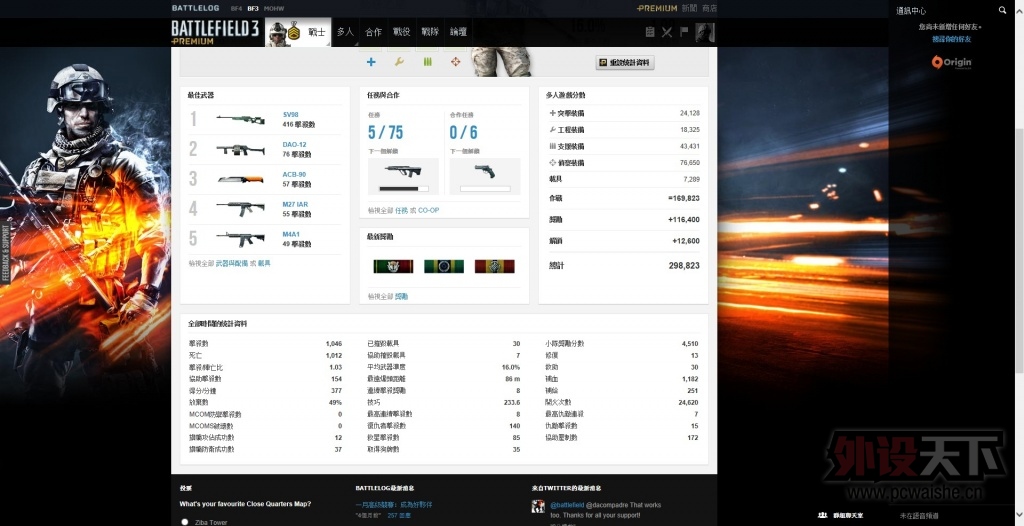Click the next assignment unlock rifle image

click(x=403, y=172)
